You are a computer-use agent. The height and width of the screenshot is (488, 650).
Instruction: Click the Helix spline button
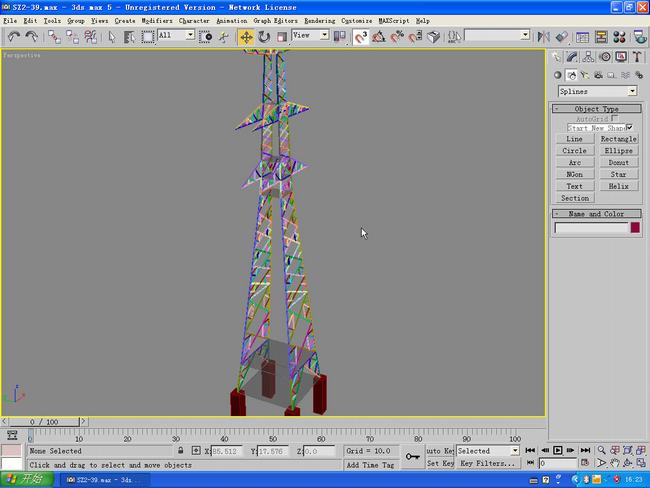(618, 186)
